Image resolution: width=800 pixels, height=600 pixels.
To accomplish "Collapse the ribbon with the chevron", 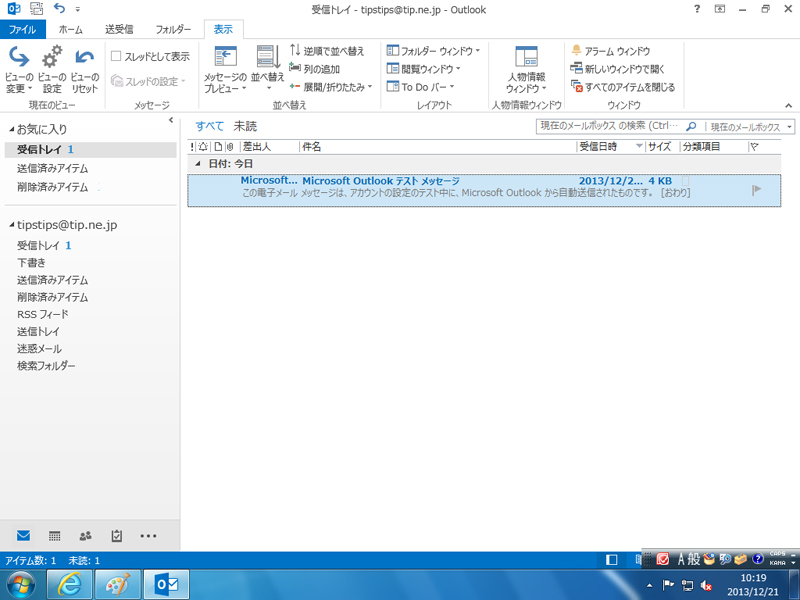I will (788, 105).
